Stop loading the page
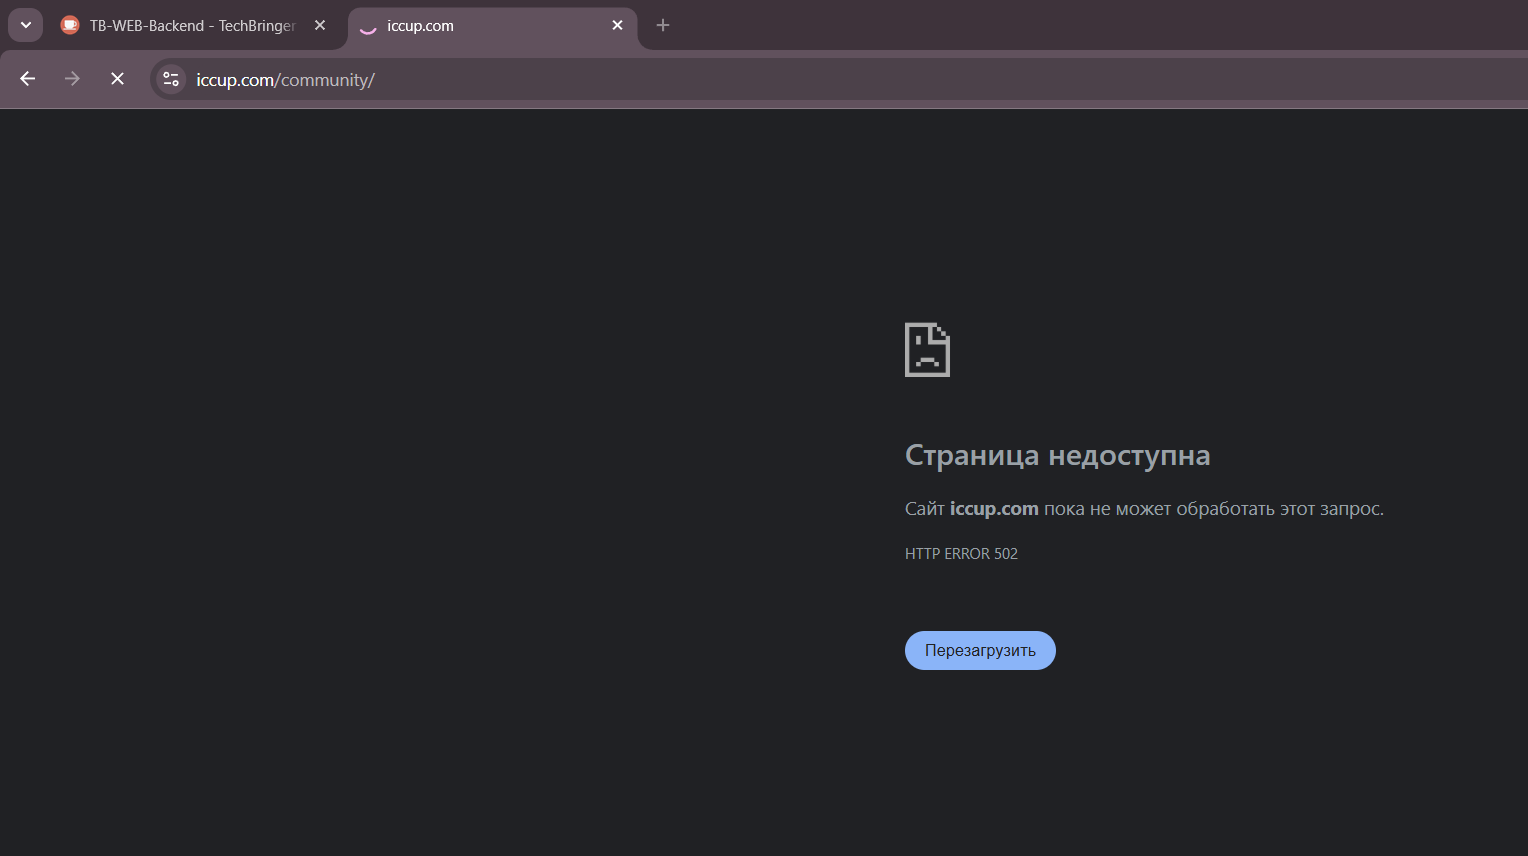 [x=117, y=79]
